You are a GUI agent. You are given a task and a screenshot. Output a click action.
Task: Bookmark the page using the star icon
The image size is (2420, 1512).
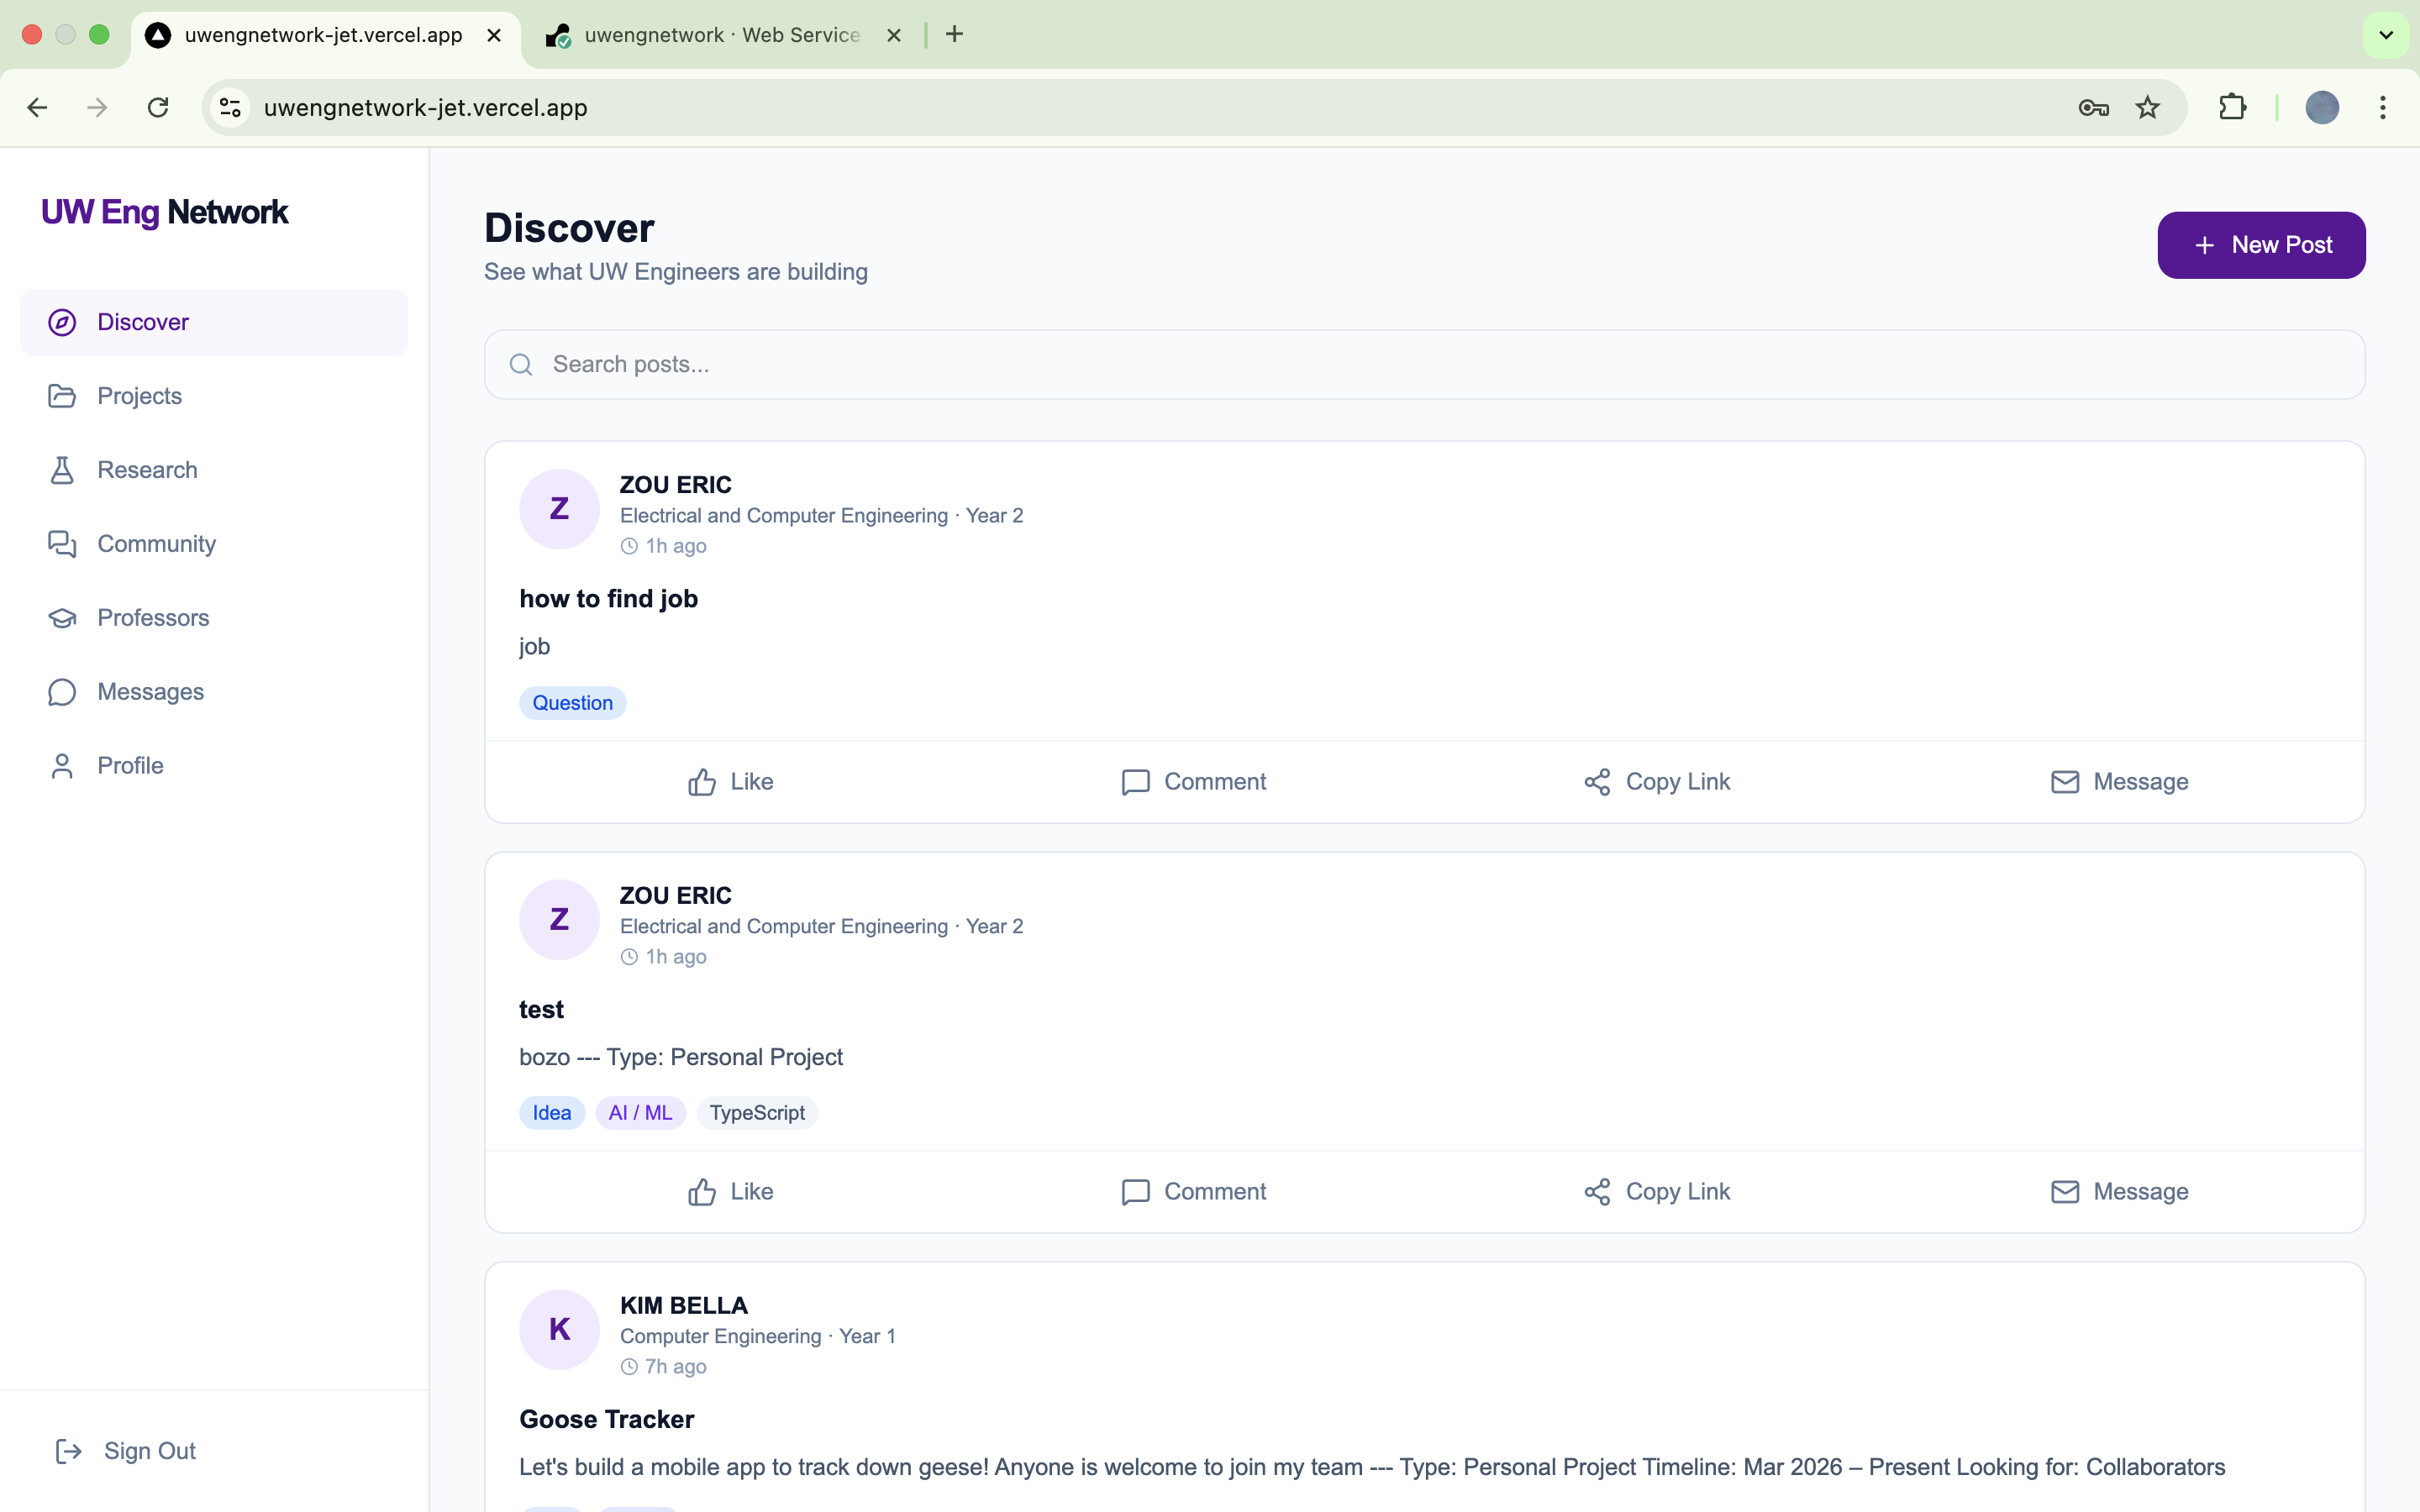point(2147,108)
